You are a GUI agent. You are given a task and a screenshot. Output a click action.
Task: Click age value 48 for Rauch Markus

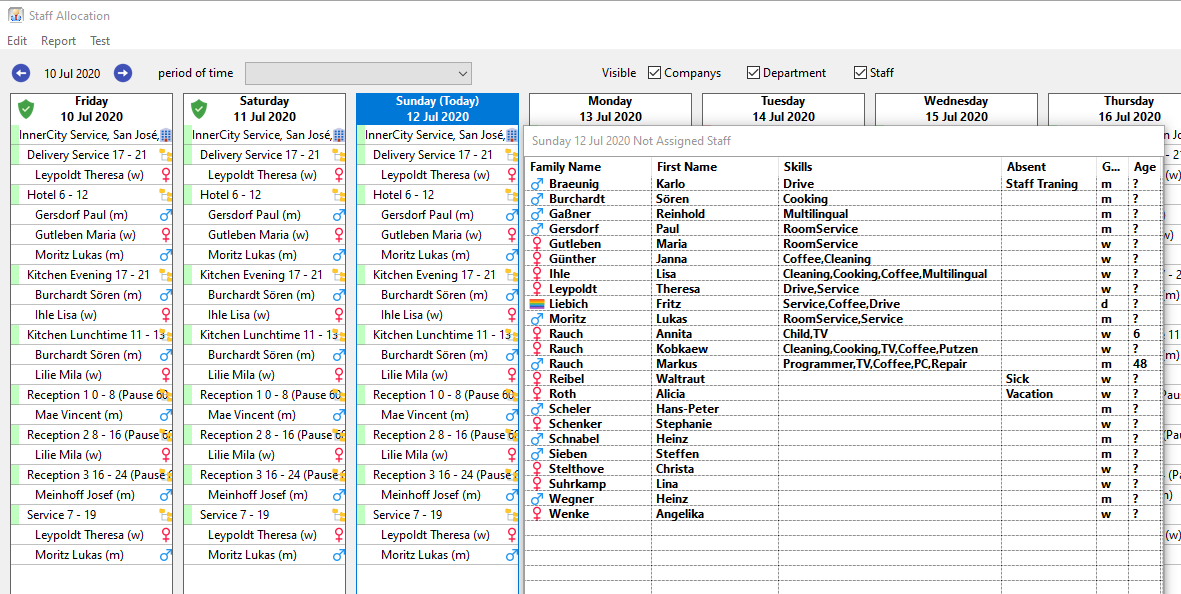coord(1140,364)
